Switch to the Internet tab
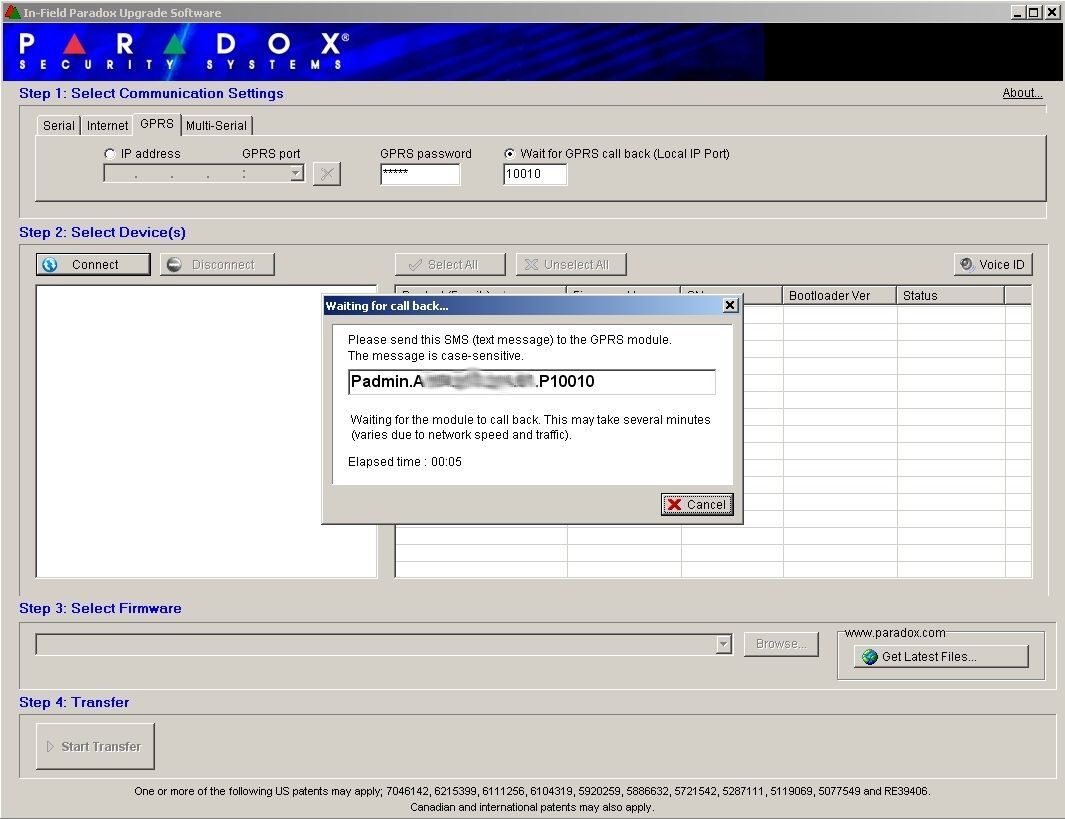Screen dimensions: 1065x819 point(107,126)
